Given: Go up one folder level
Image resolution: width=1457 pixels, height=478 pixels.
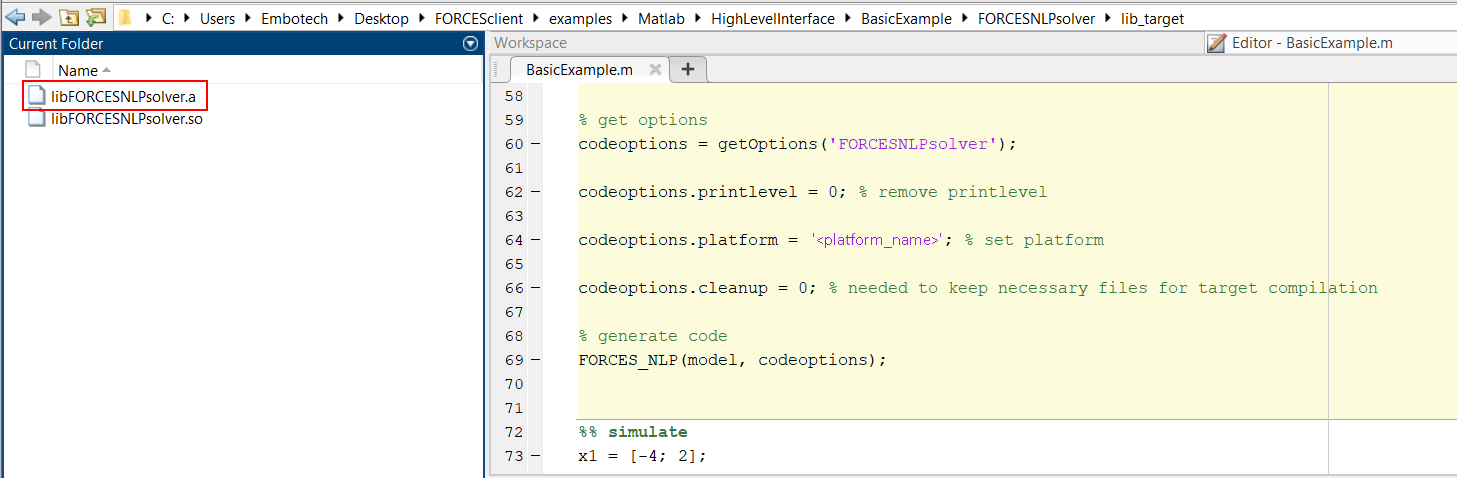Looking at the screenshot, I should point(68,17).
